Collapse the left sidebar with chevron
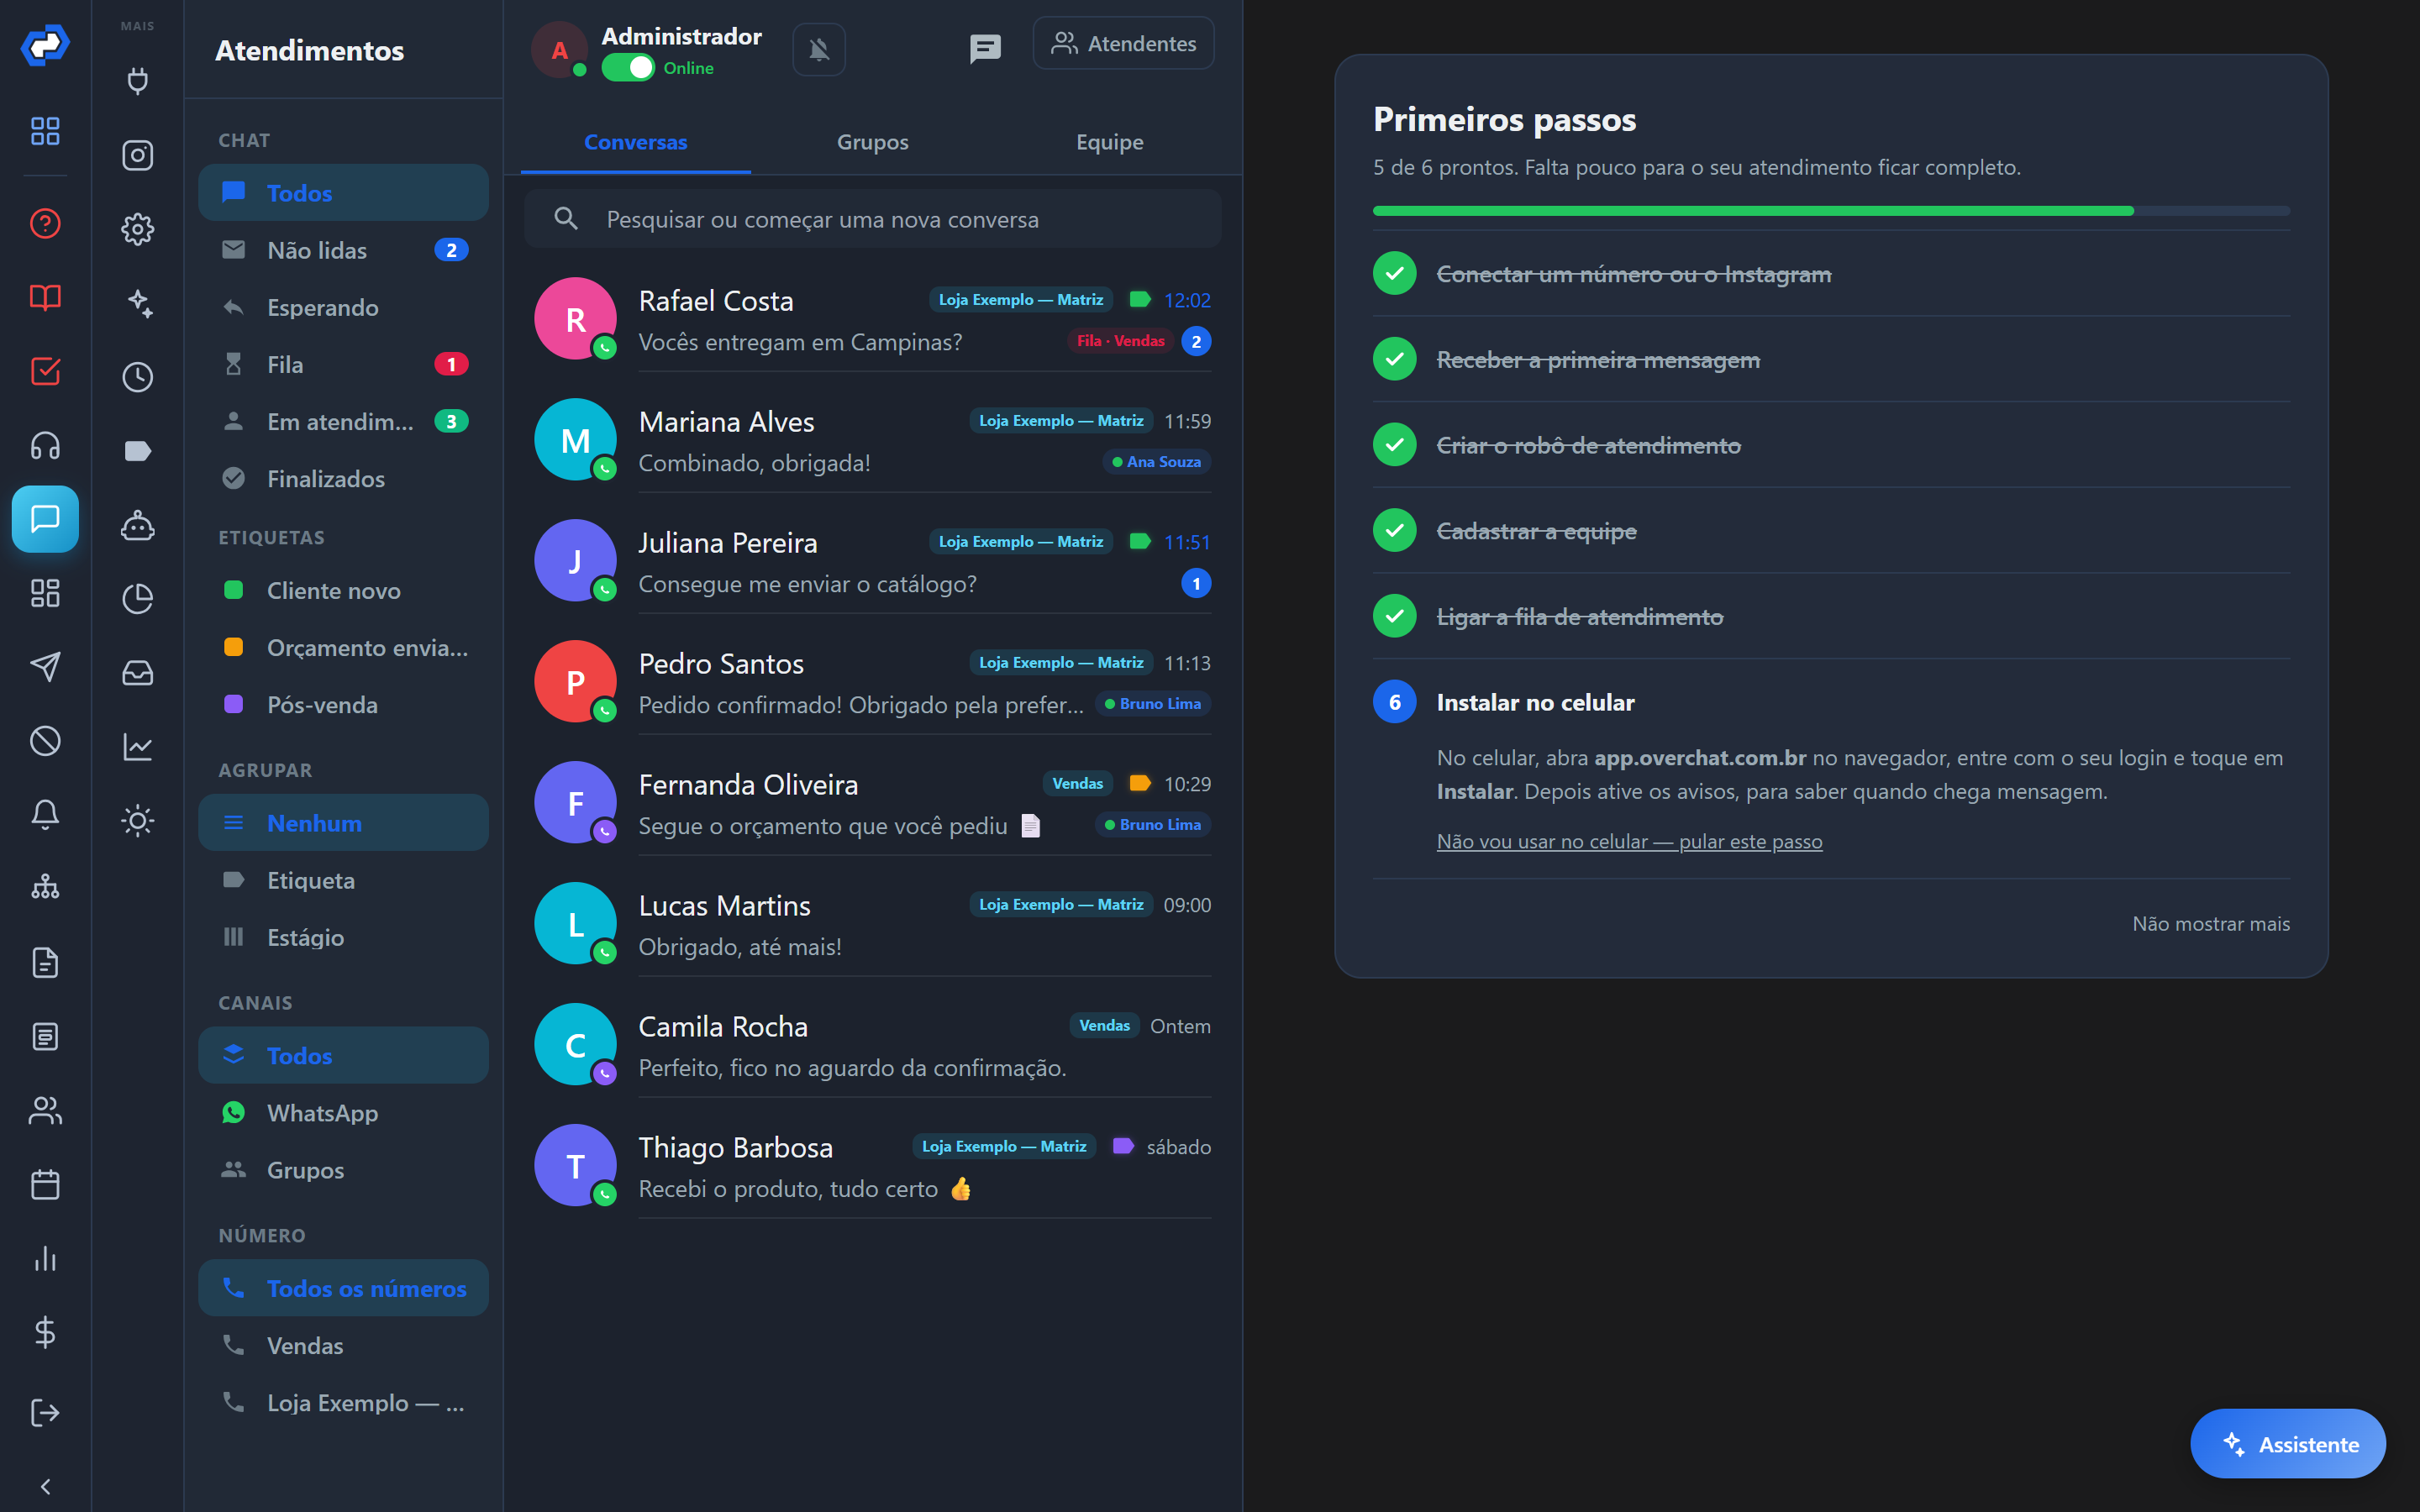 coord(45,1486)
